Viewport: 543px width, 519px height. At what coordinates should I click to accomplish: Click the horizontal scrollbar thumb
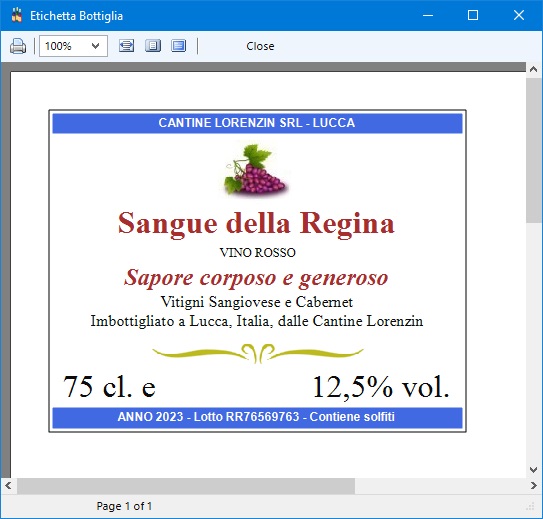coord(186,486)
